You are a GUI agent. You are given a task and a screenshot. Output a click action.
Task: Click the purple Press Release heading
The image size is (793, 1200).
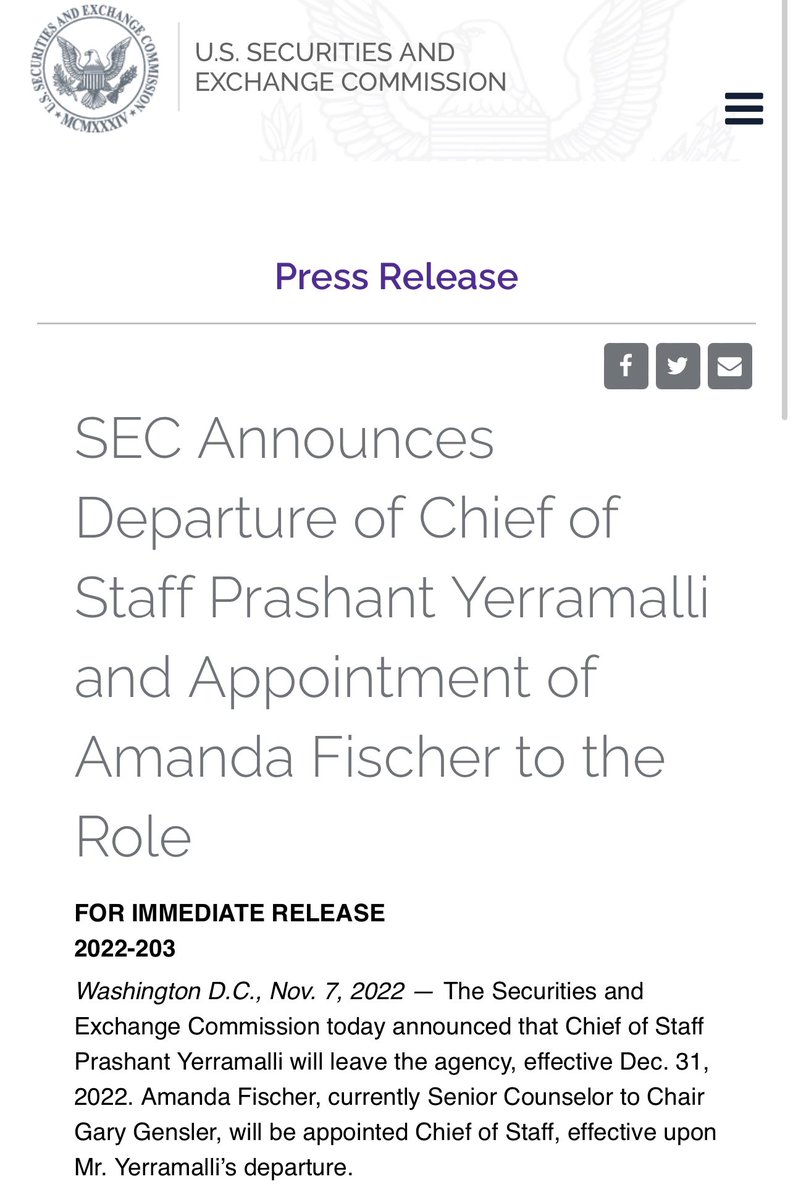point(396,277)
